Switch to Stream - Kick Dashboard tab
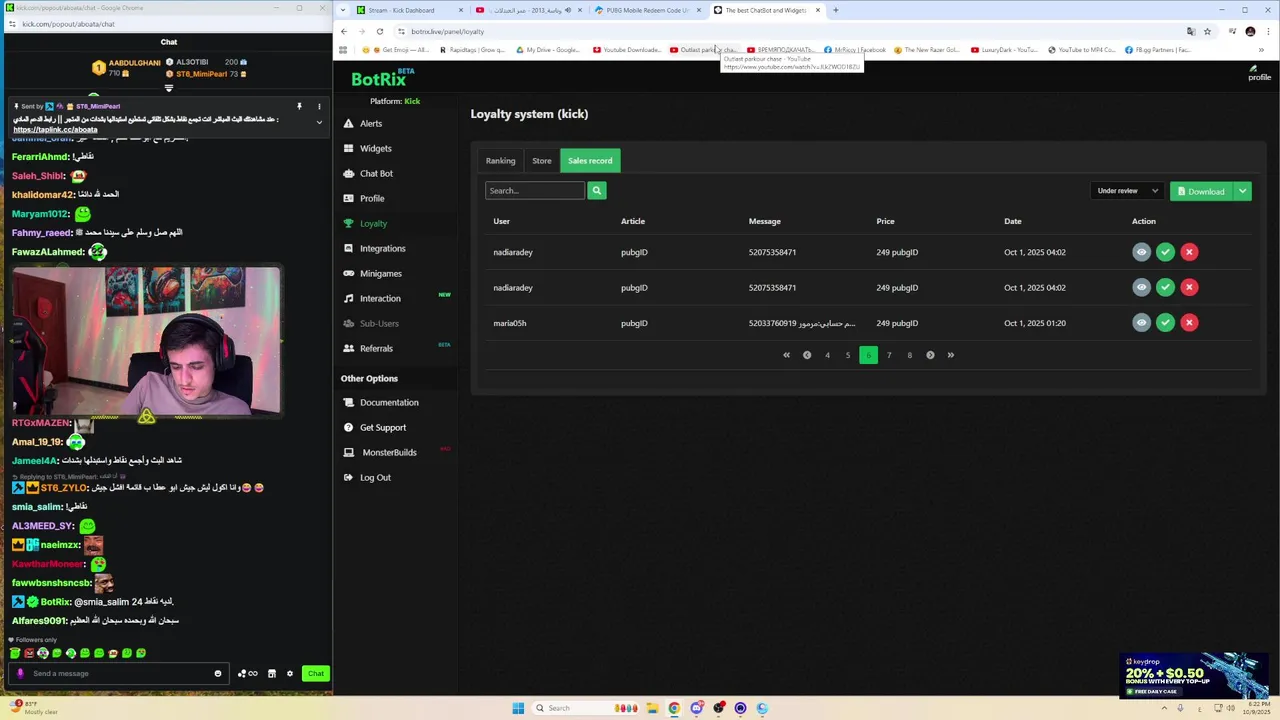 410,10
